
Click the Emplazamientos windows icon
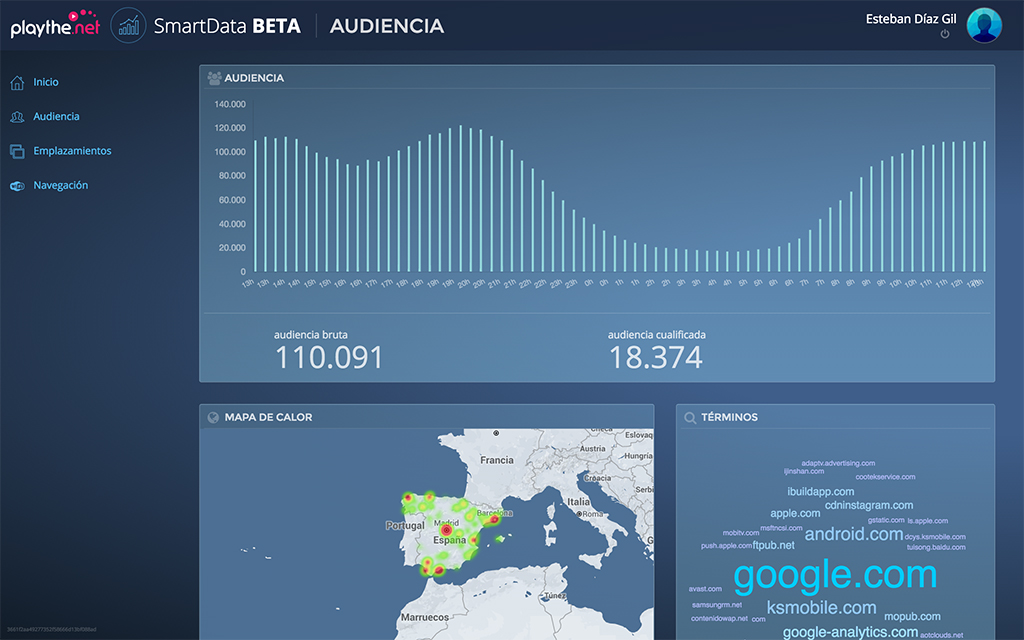[16, 152]
